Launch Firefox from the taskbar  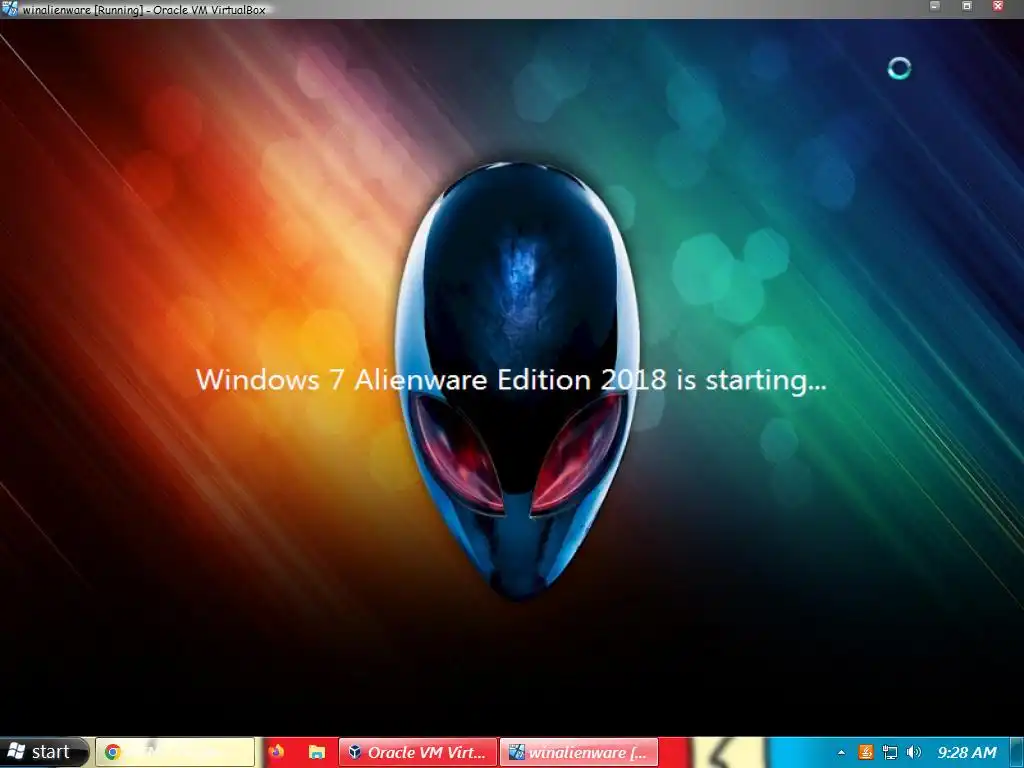276,752
